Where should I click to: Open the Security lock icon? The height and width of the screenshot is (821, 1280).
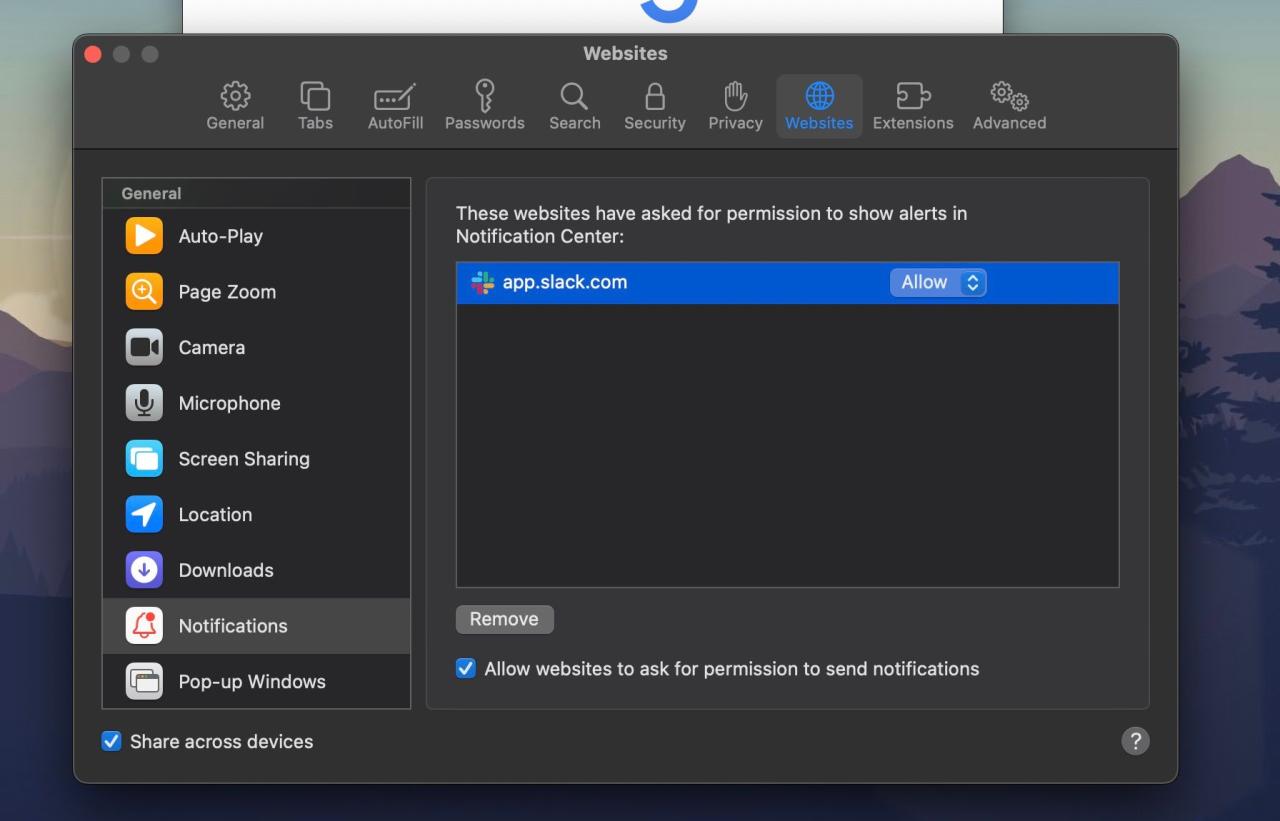coord(655,96)
